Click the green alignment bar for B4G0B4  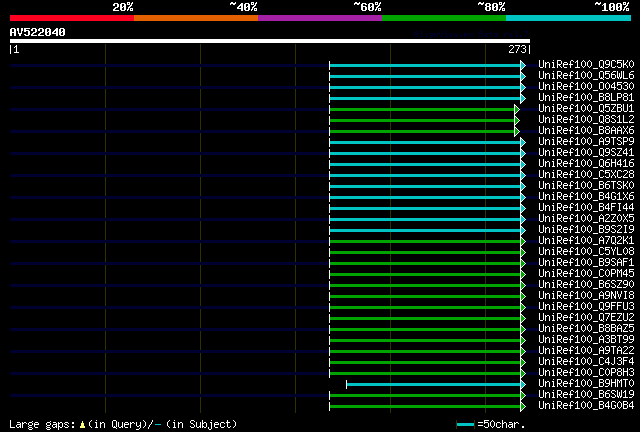[425, 407]
